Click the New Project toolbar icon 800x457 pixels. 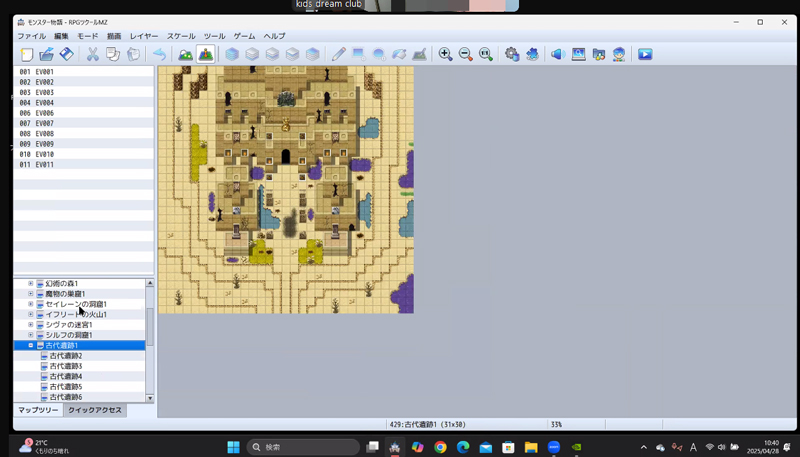[27, 54]
